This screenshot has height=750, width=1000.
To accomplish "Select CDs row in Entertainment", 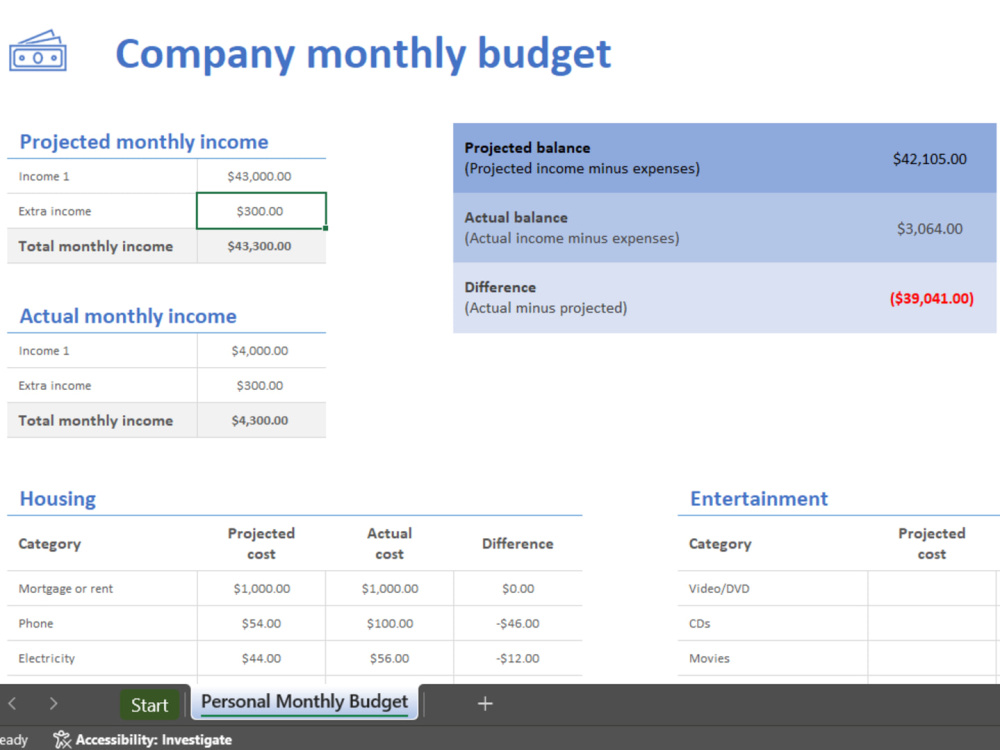I will click(x=700, y=623).
